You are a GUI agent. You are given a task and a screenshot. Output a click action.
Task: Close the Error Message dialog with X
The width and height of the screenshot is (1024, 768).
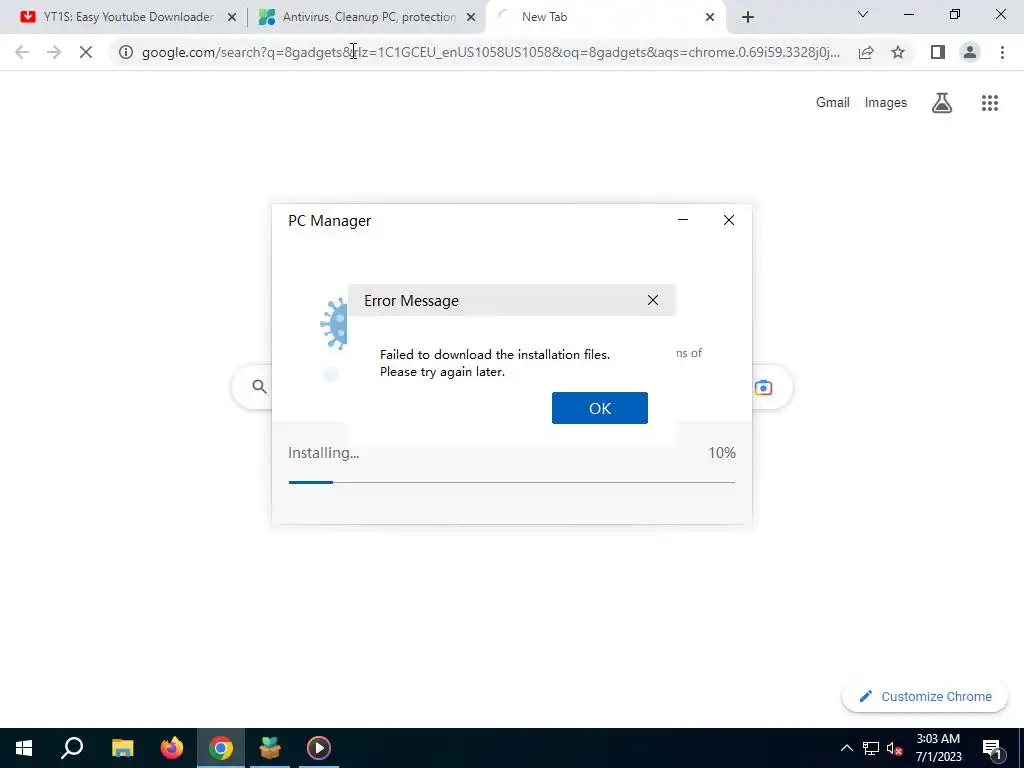coord(652,300)
